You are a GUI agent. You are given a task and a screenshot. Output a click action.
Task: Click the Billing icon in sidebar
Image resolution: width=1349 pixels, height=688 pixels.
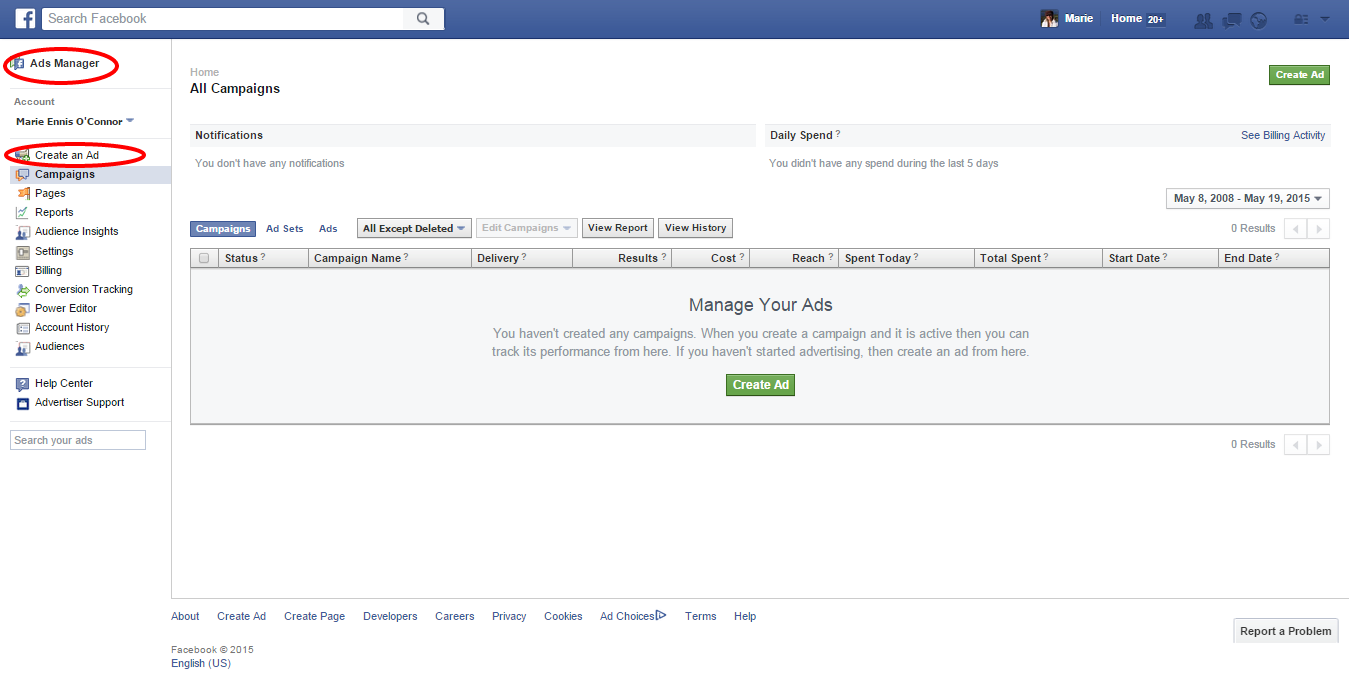pyautogui.click(x=23, y=270)
